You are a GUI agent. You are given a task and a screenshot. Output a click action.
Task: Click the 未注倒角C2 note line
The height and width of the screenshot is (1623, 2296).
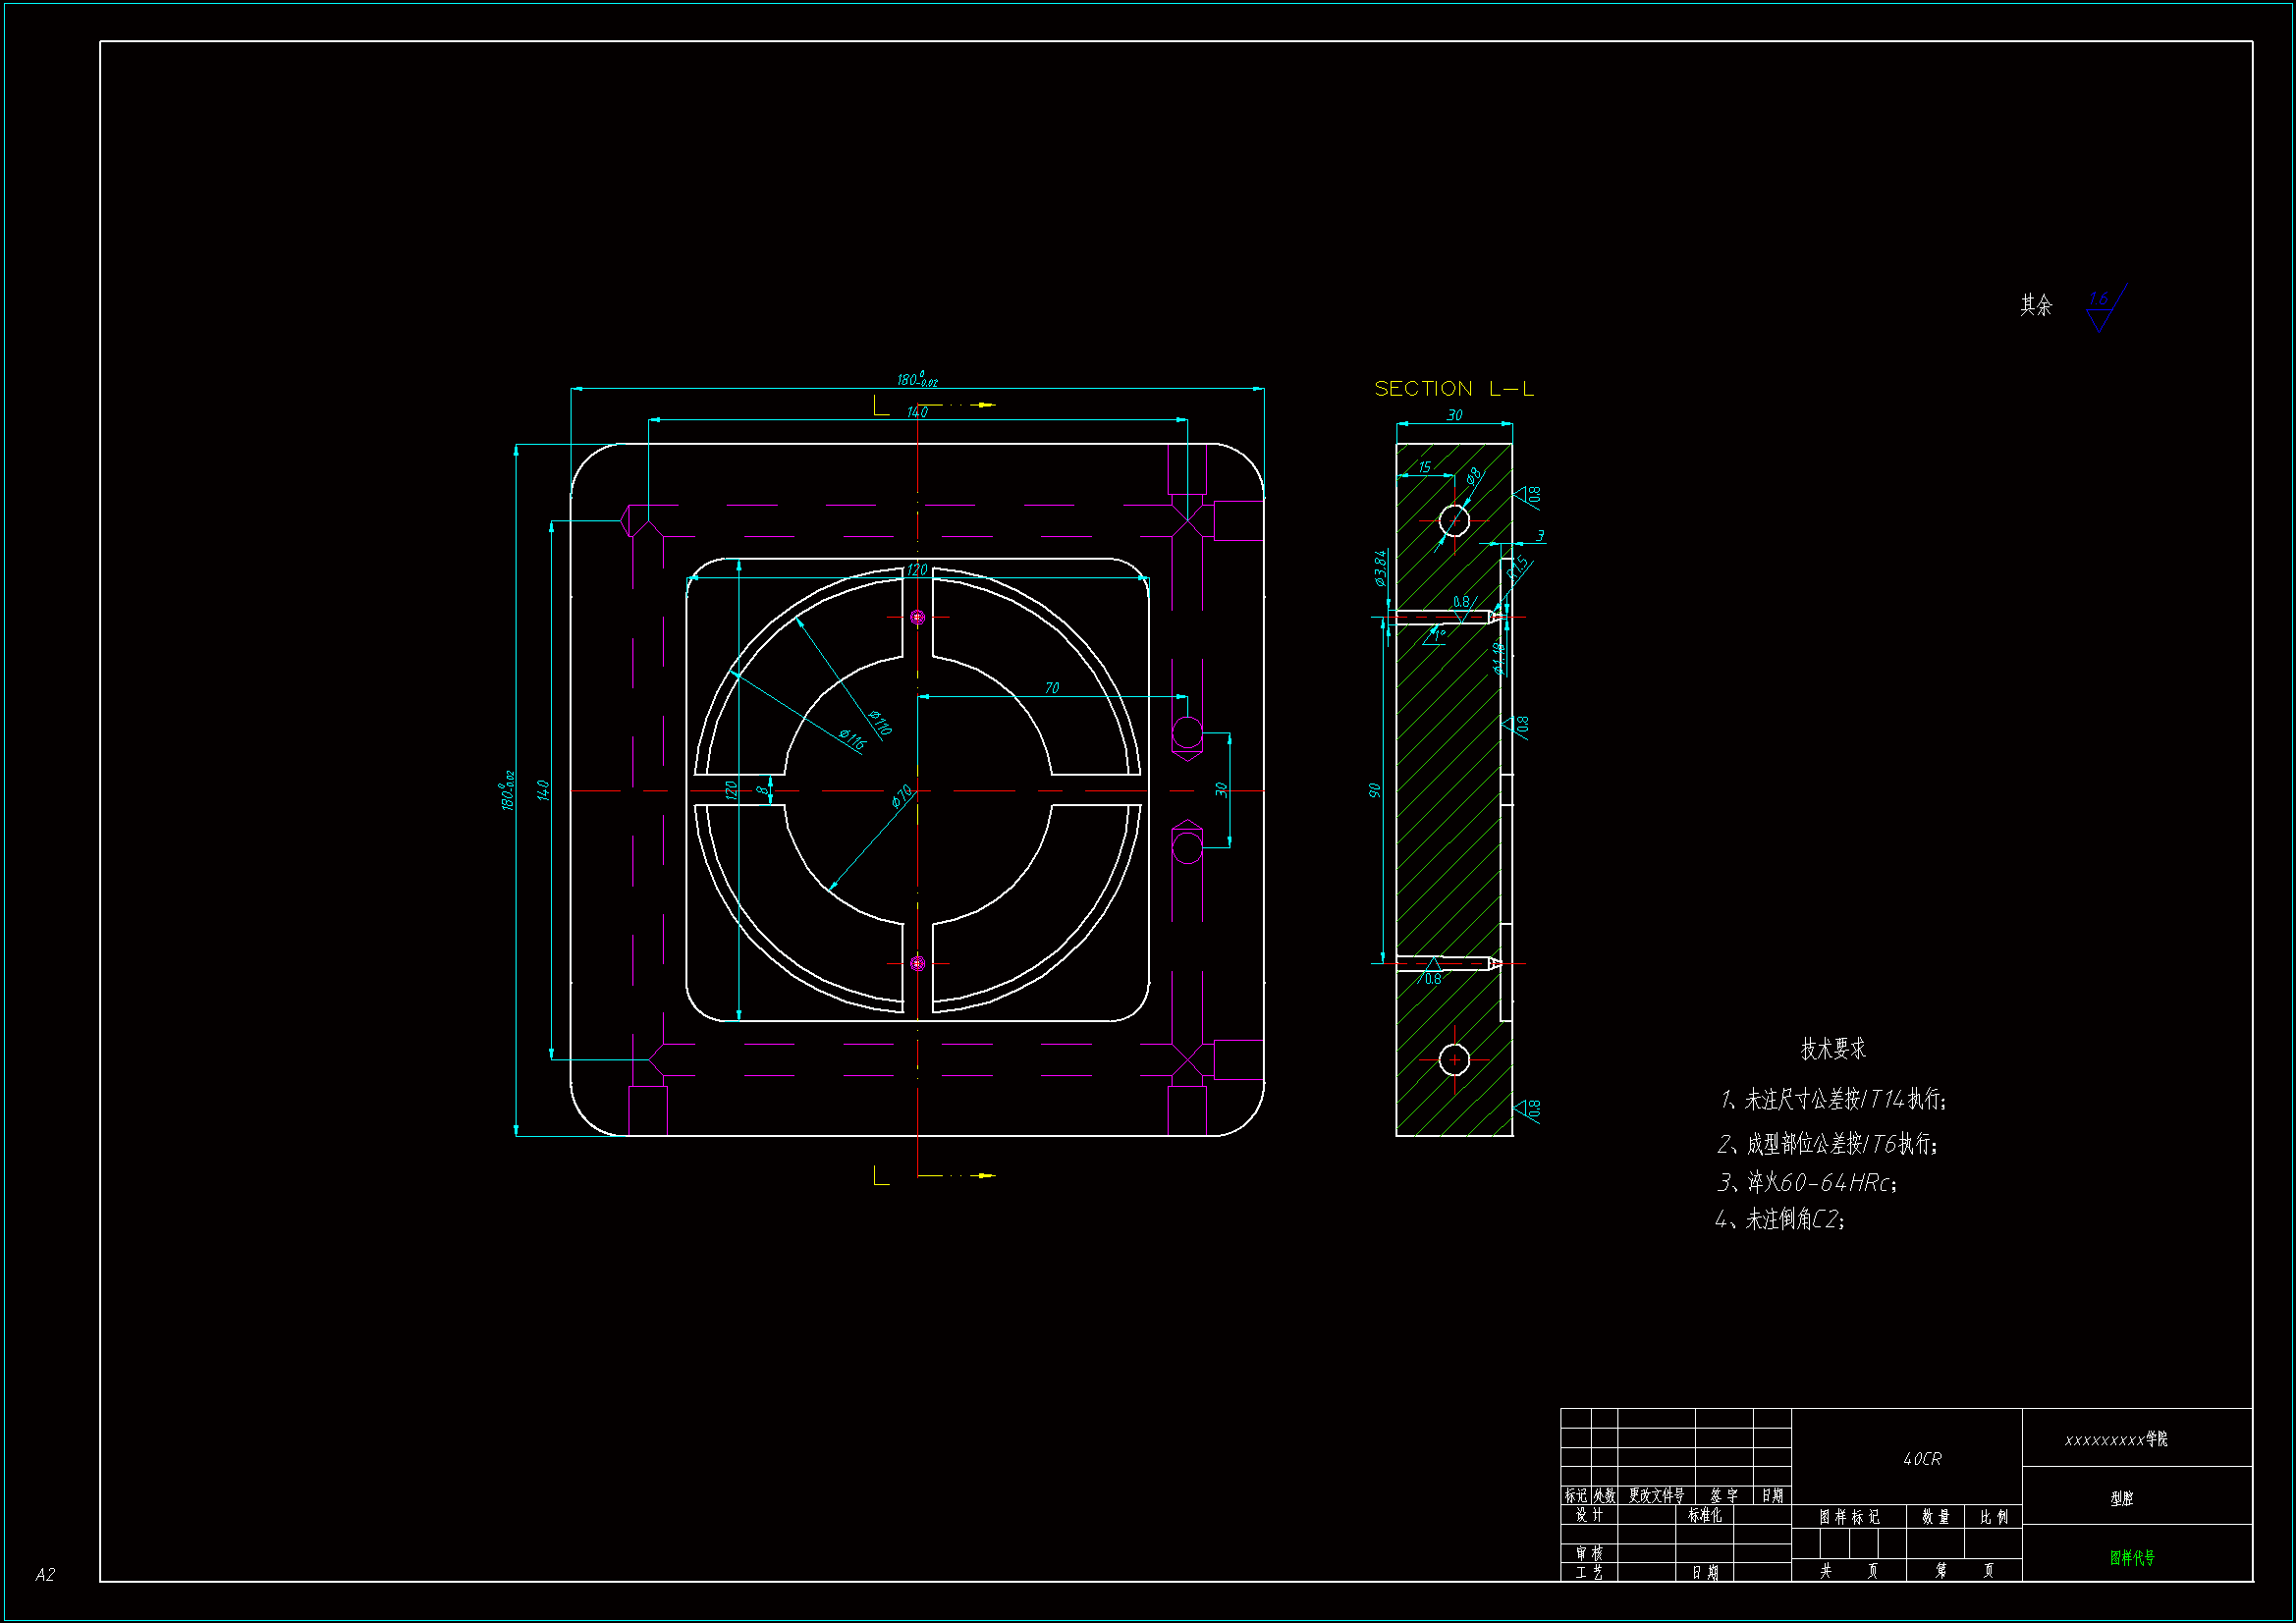pos(1779,1219)
